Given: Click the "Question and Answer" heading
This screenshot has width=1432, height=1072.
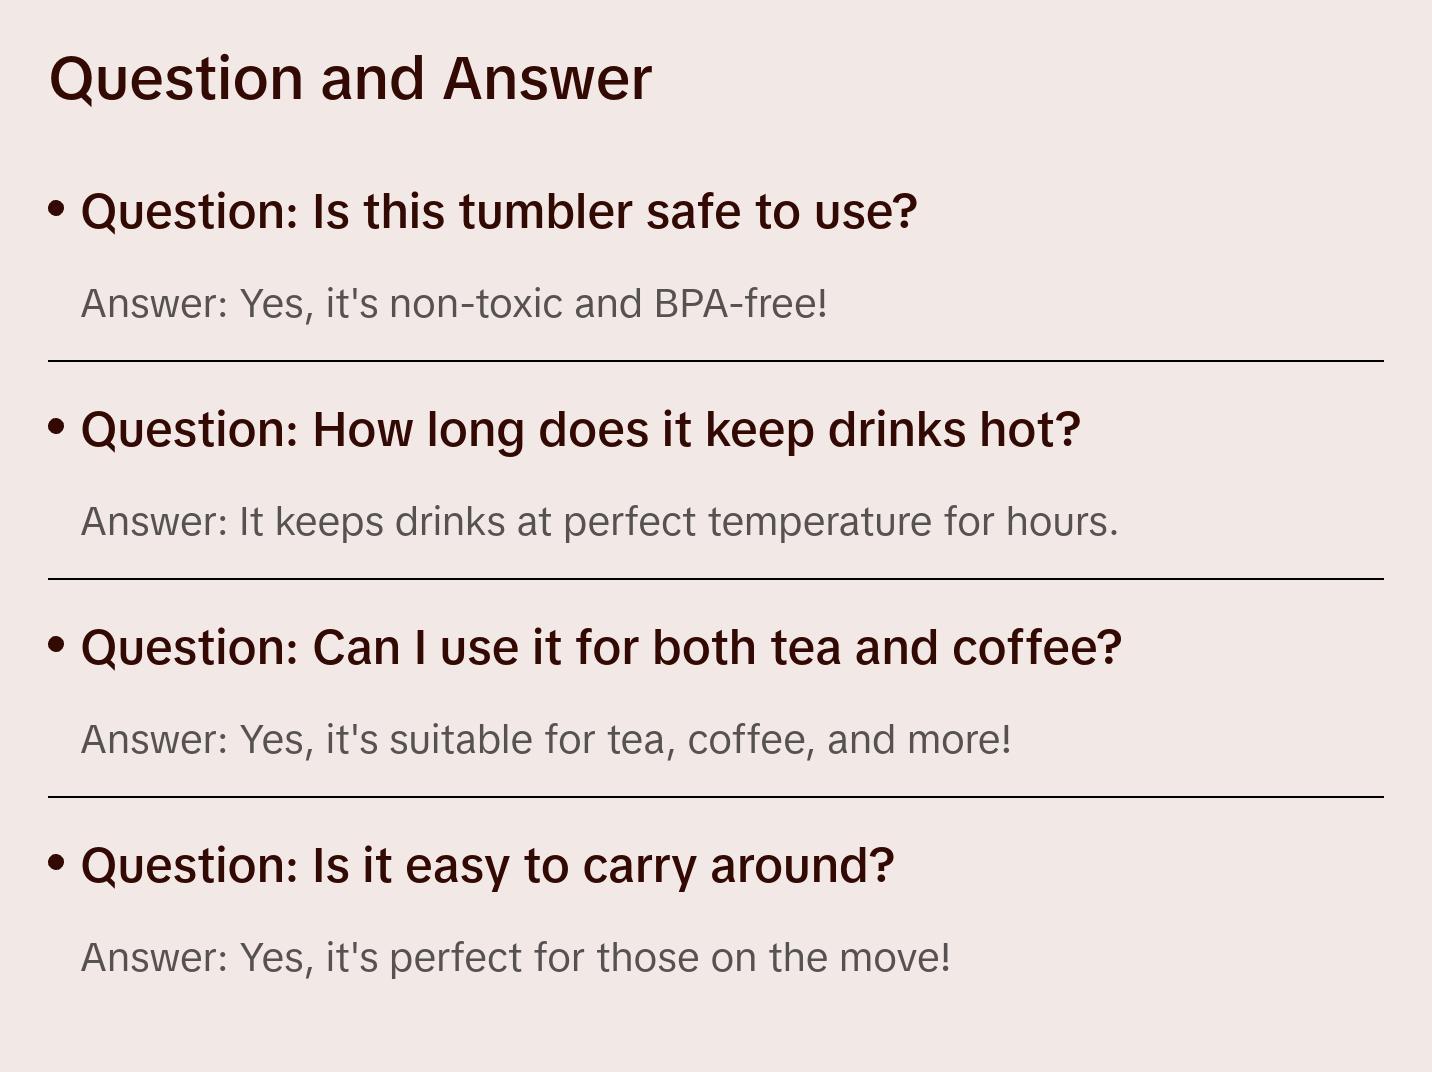Looking at the screenshot, I should (350, 78).
